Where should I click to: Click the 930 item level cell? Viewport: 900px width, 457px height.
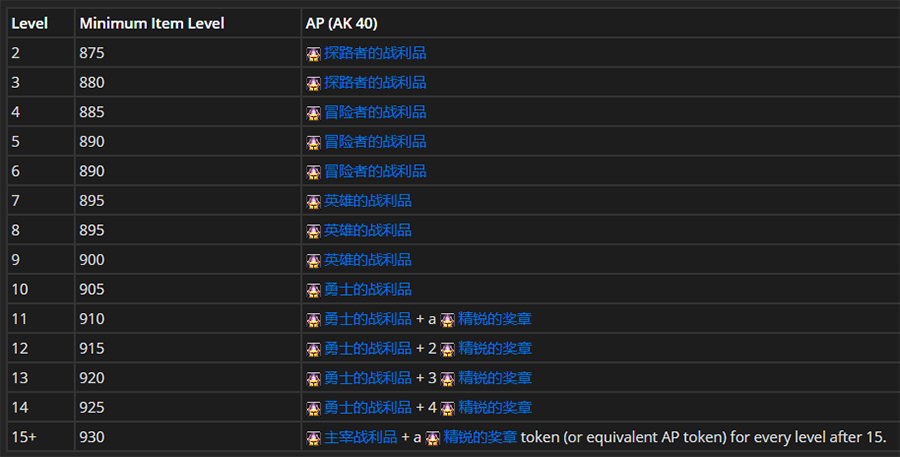point(188,437)
